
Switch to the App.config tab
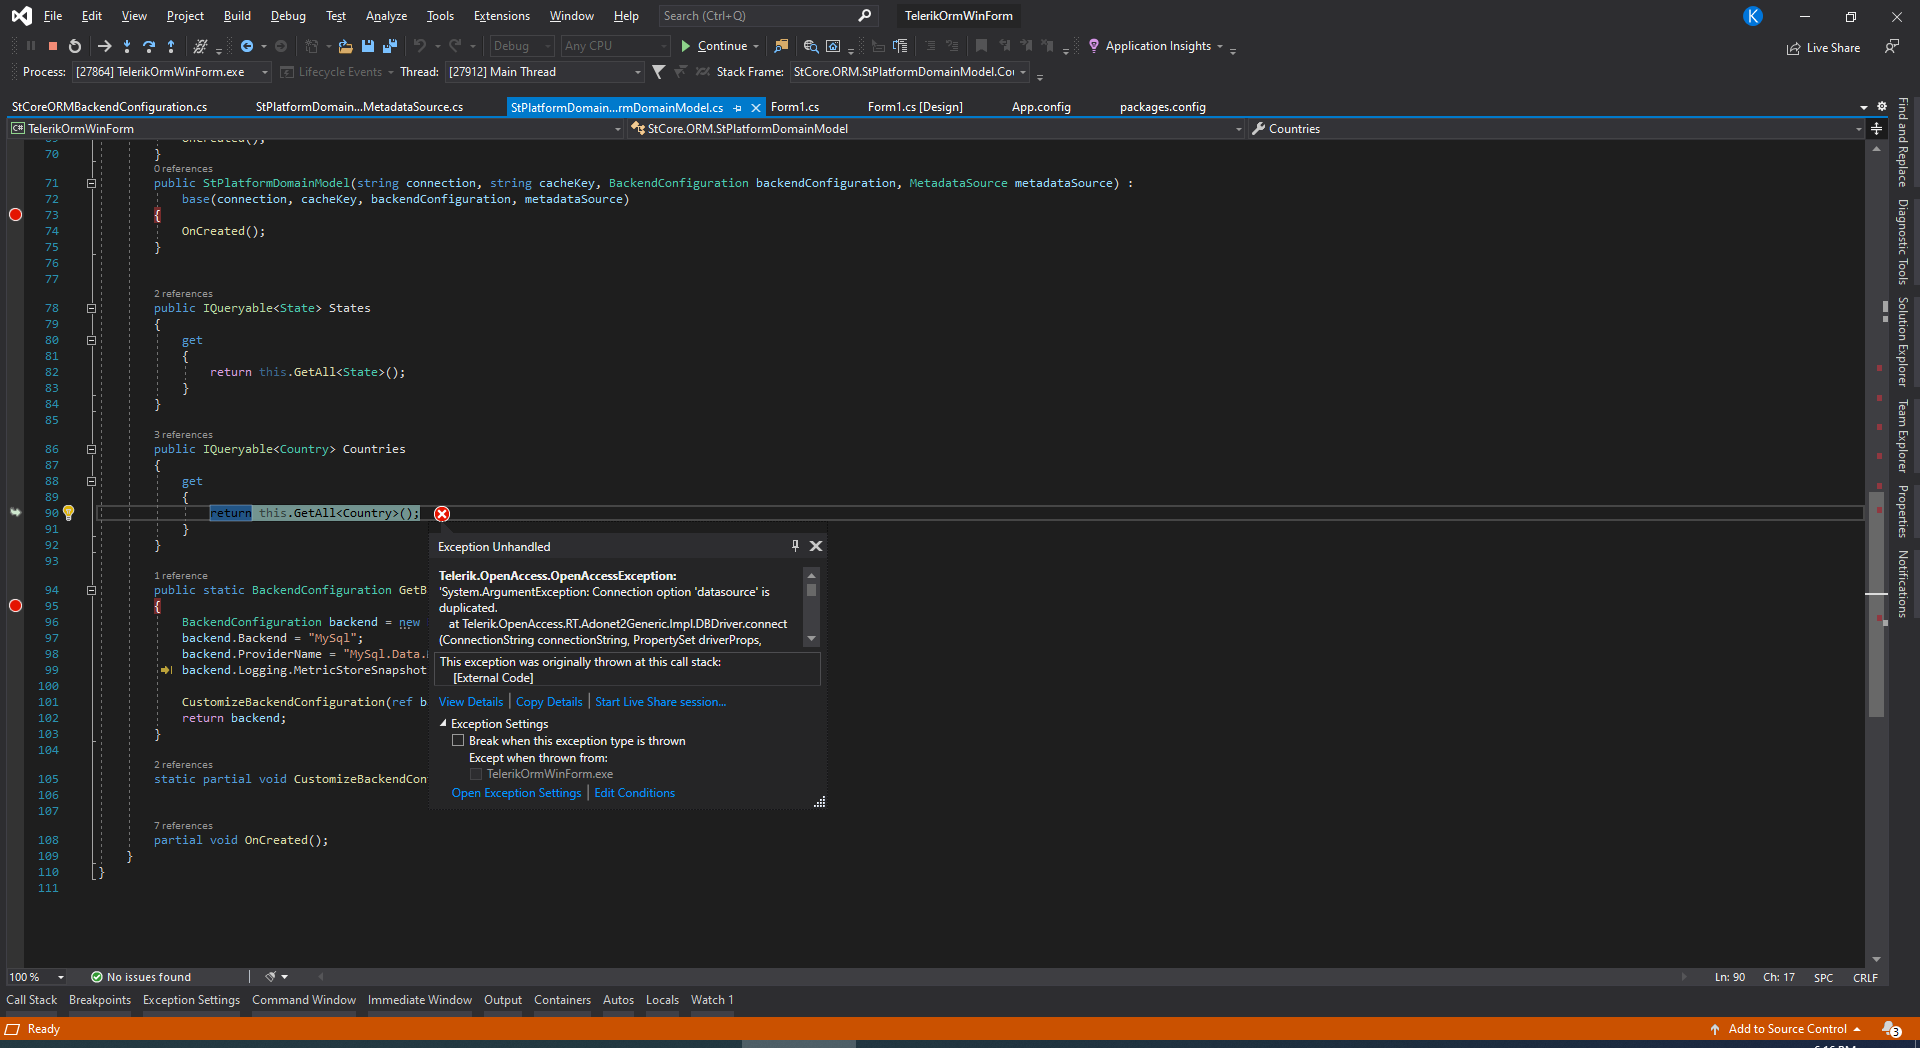click(1040, 107)
